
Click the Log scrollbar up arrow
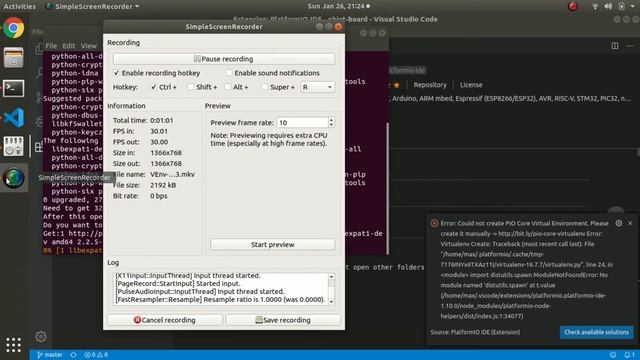point(331,276)
